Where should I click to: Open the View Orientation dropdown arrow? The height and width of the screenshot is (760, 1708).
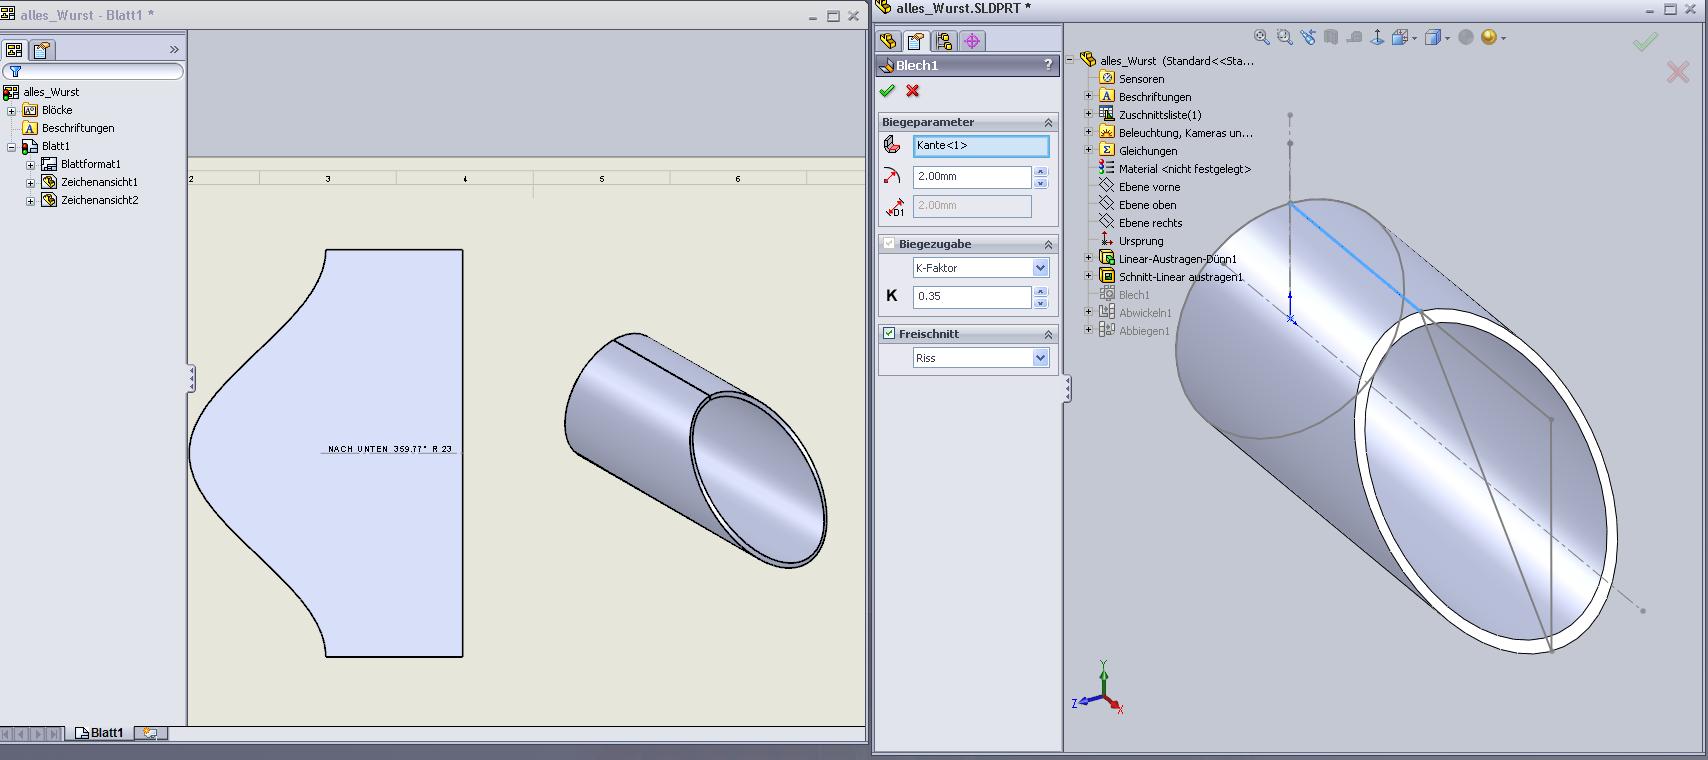click(x=1413, y=38)
